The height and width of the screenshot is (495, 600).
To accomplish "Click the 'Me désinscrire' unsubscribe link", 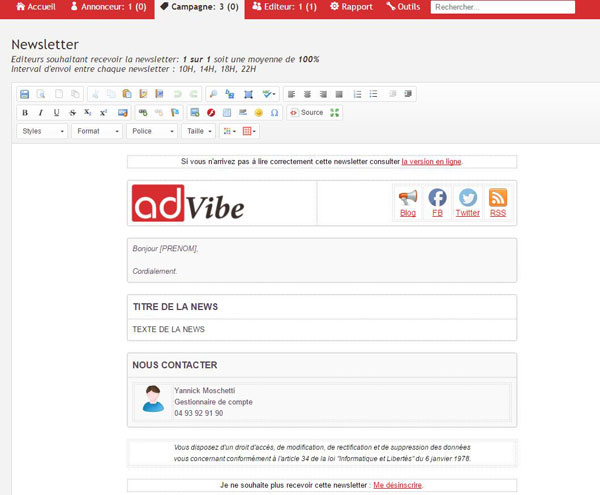I will [397, 485].
